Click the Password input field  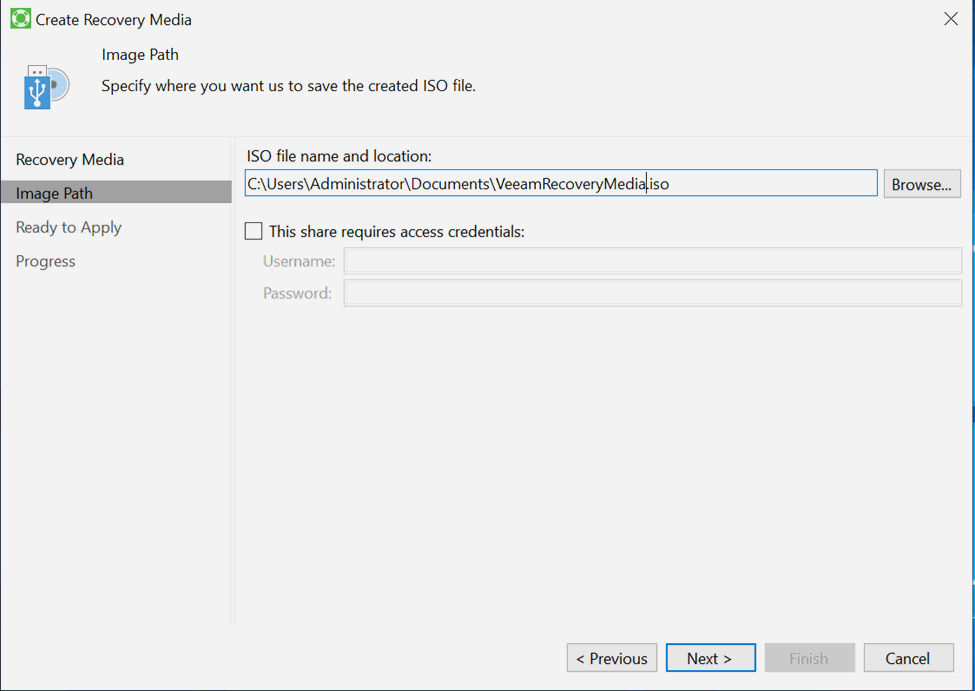[x=652, y=293]
